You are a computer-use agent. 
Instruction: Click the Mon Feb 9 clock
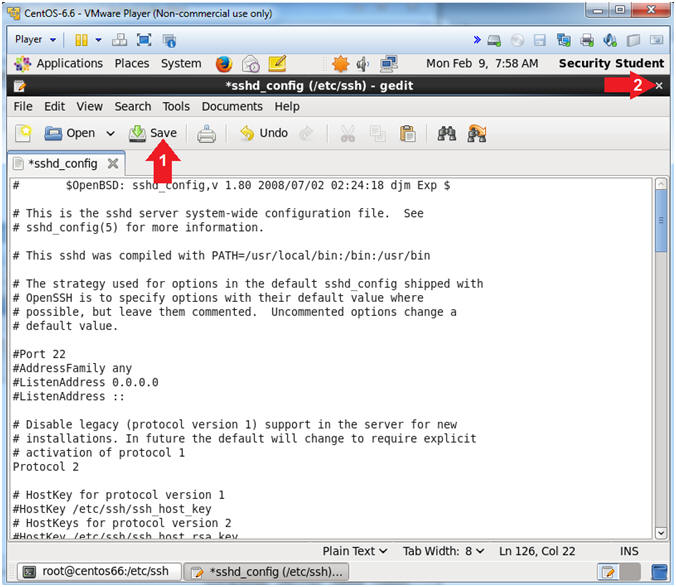[482, 64]
